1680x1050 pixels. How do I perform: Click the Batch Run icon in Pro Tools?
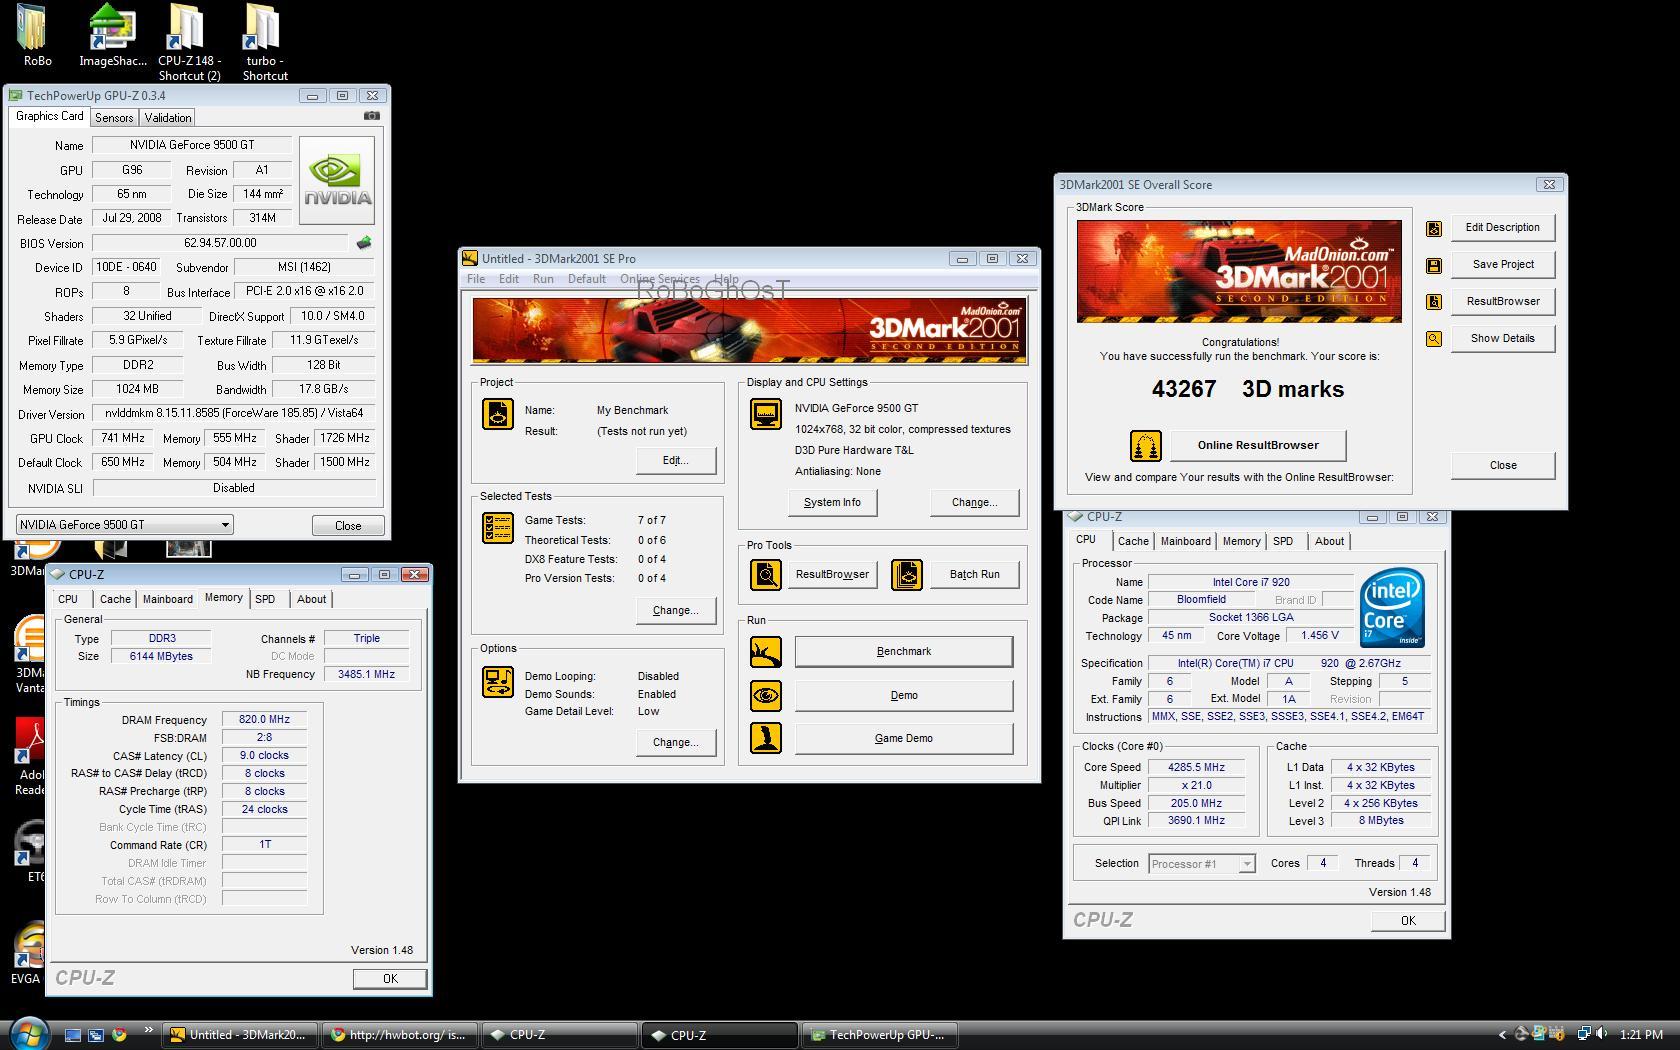tap(907, 574)
